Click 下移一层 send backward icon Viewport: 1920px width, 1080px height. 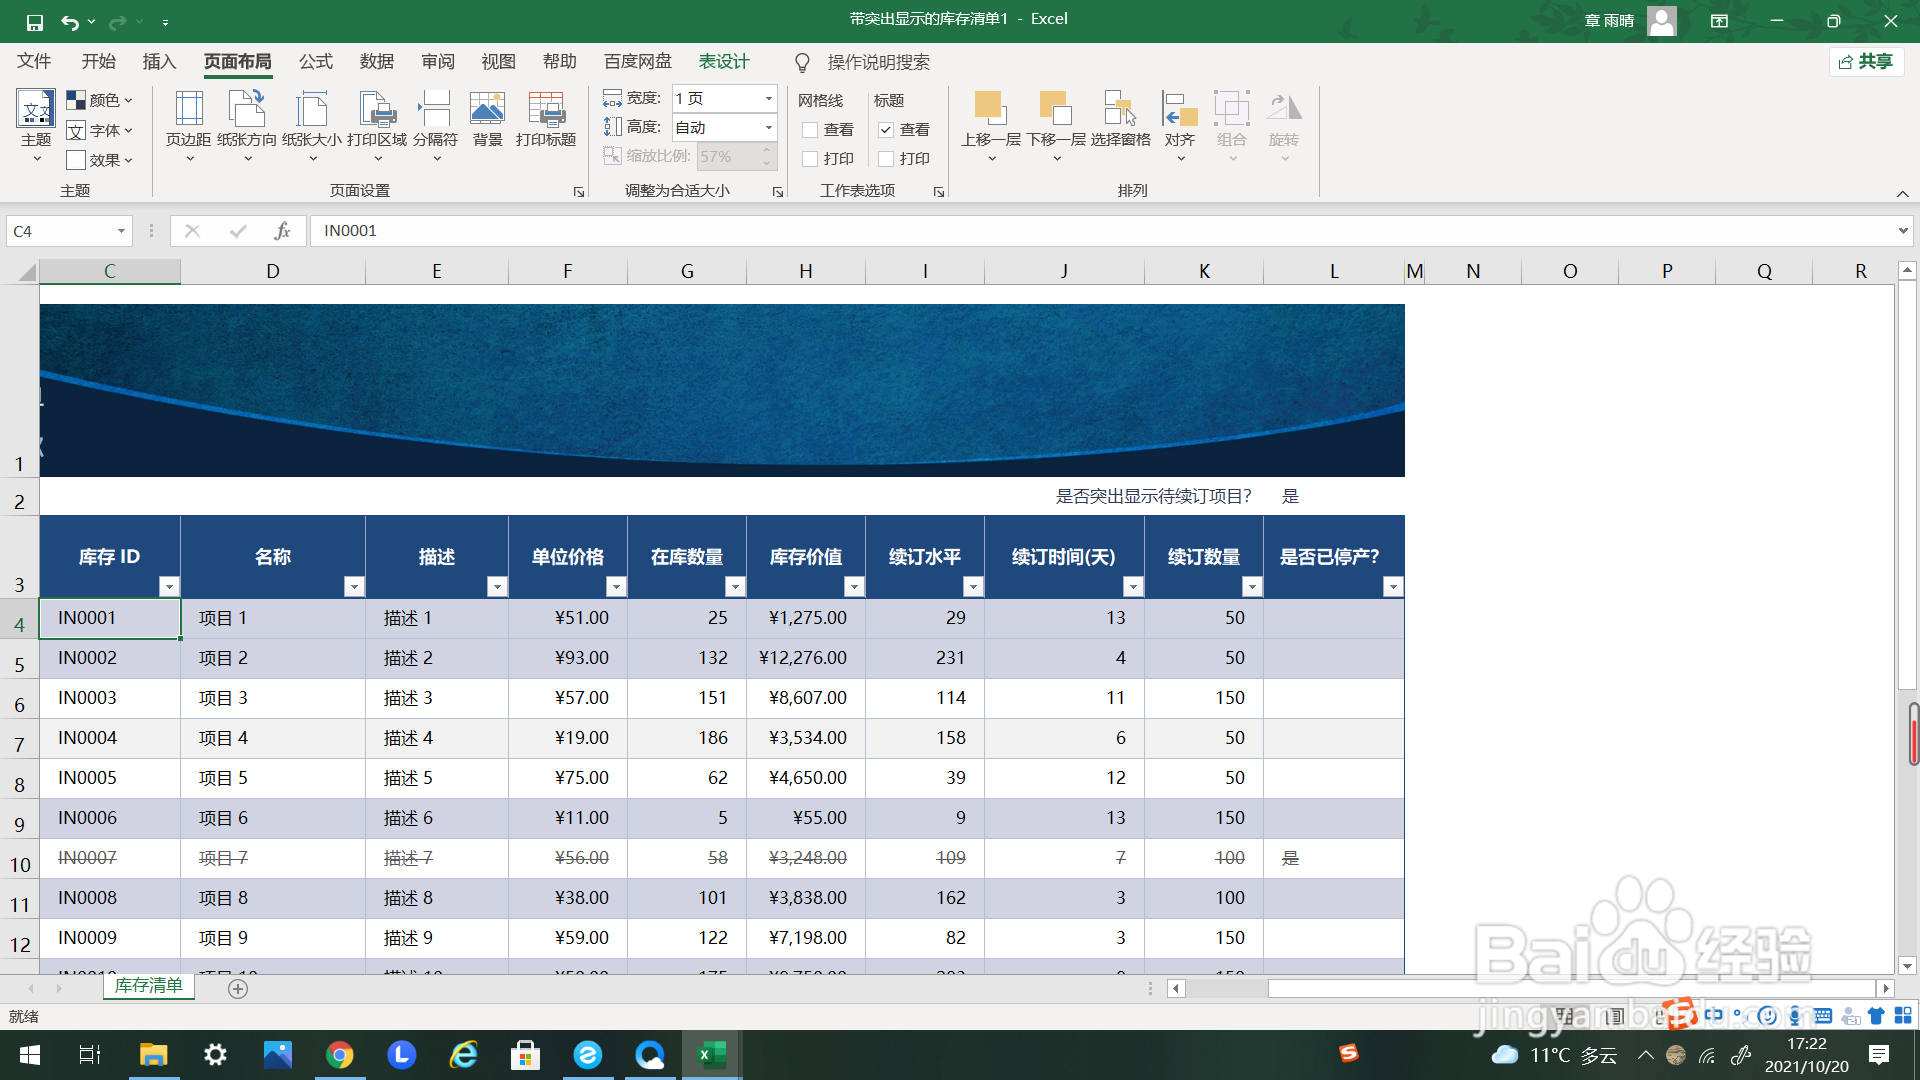[x=1056, y=108]
